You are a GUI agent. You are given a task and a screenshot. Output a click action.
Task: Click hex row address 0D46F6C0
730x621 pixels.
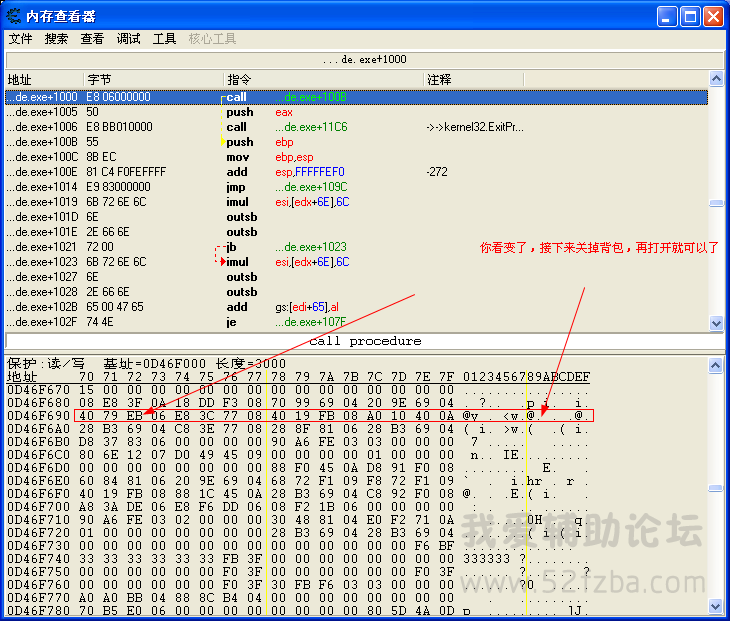38,455
